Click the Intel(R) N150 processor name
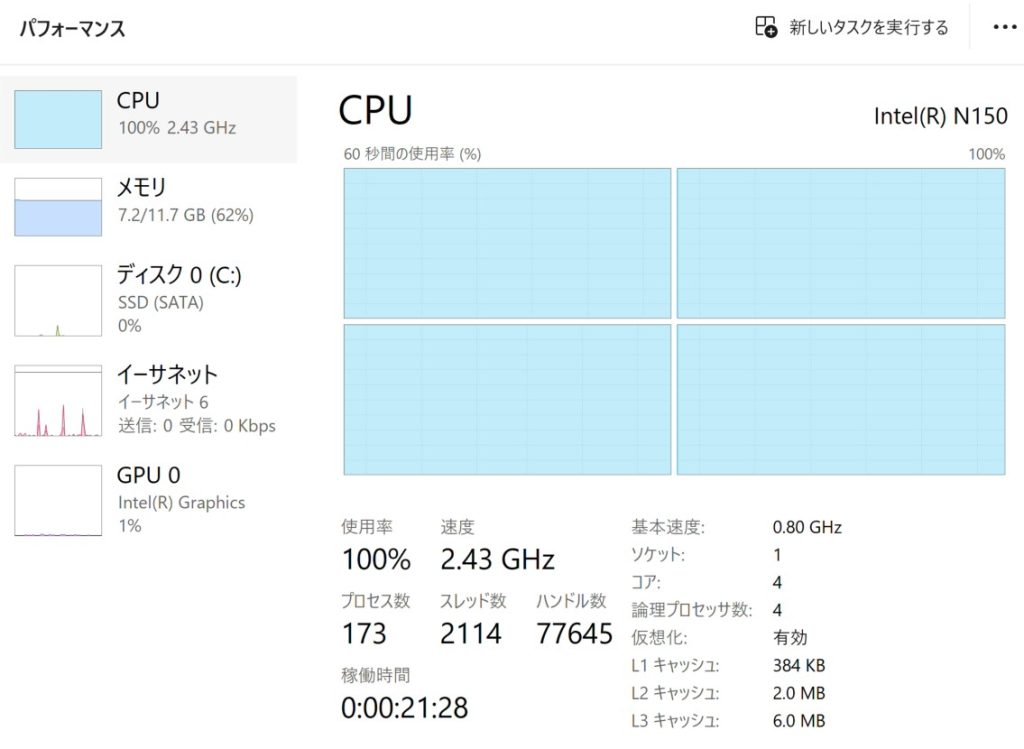 click(941, 116)
